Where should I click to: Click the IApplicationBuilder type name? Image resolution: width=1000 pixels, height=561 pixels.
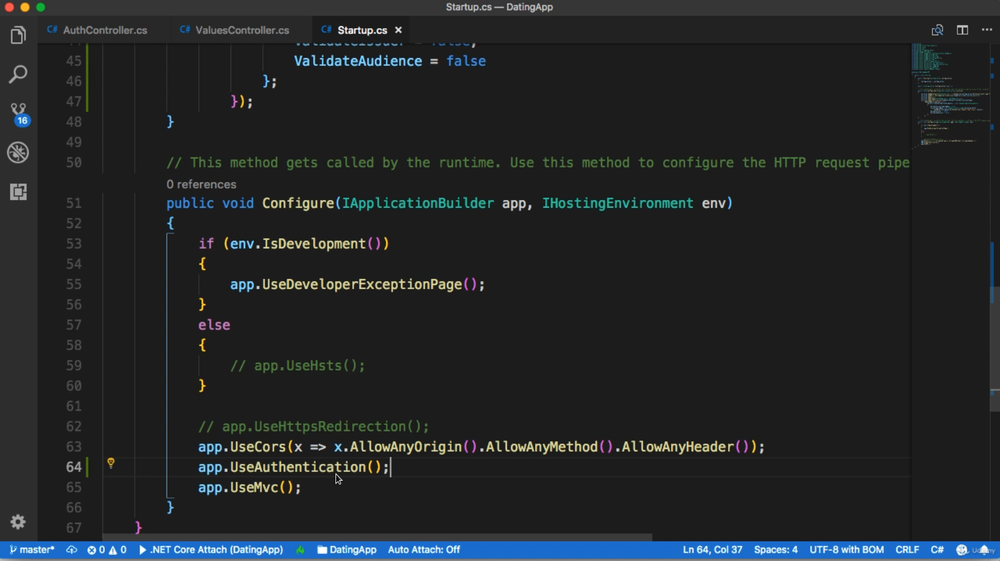418,203
